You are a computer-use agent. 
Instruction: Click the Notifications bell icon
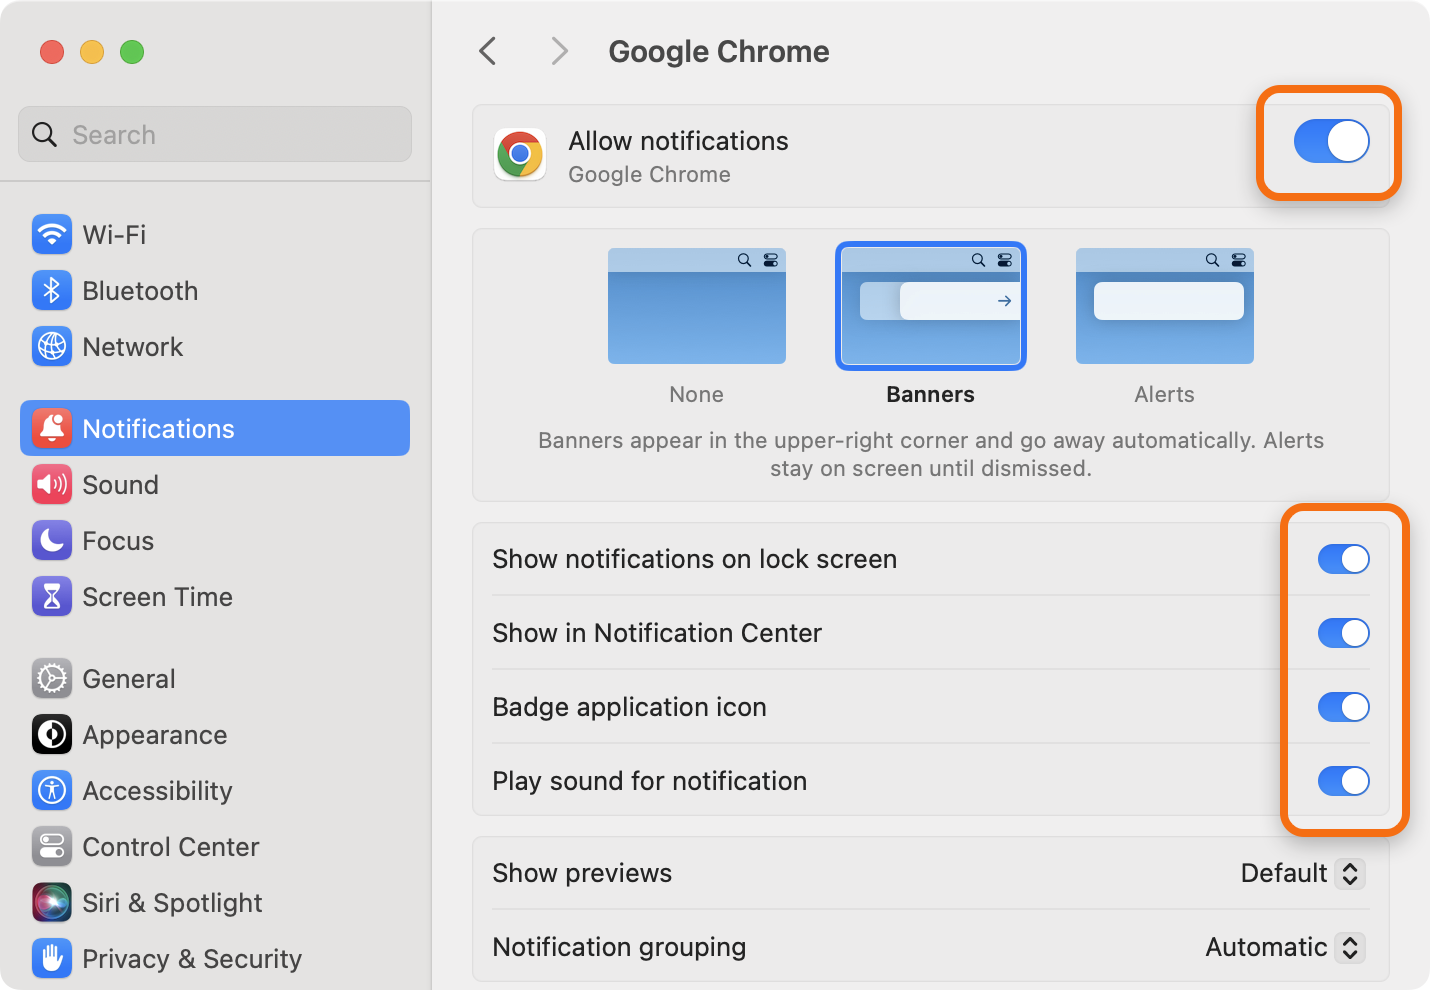click(52, 429)
